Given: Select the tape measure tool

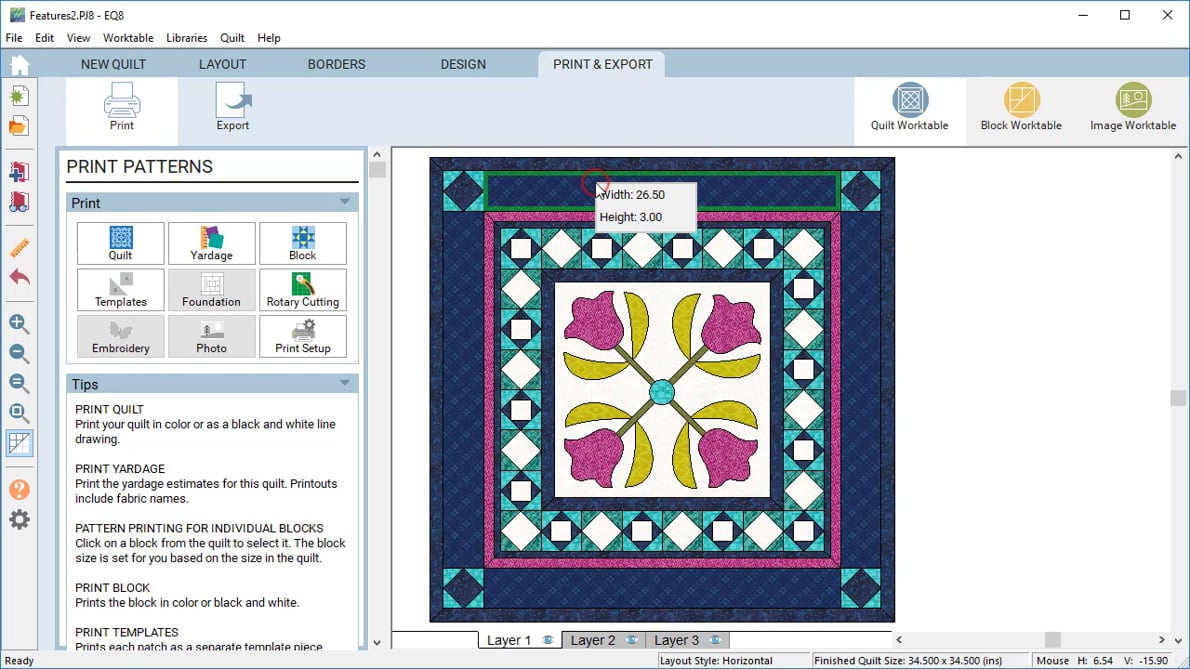Looking at the screenshot, I should 19,247.
